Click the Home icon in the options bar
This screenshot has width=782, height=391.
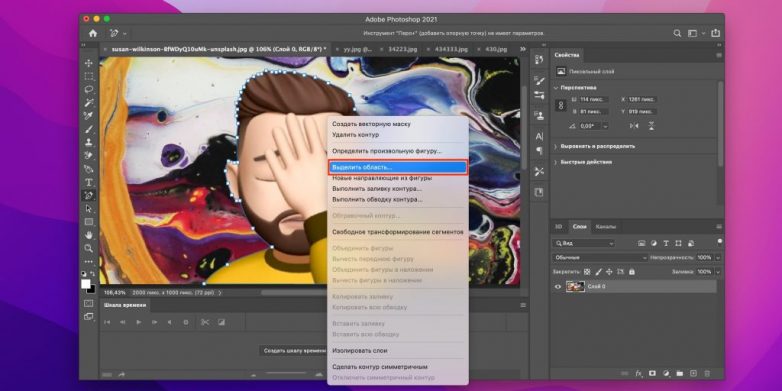[x=93, y=33]
